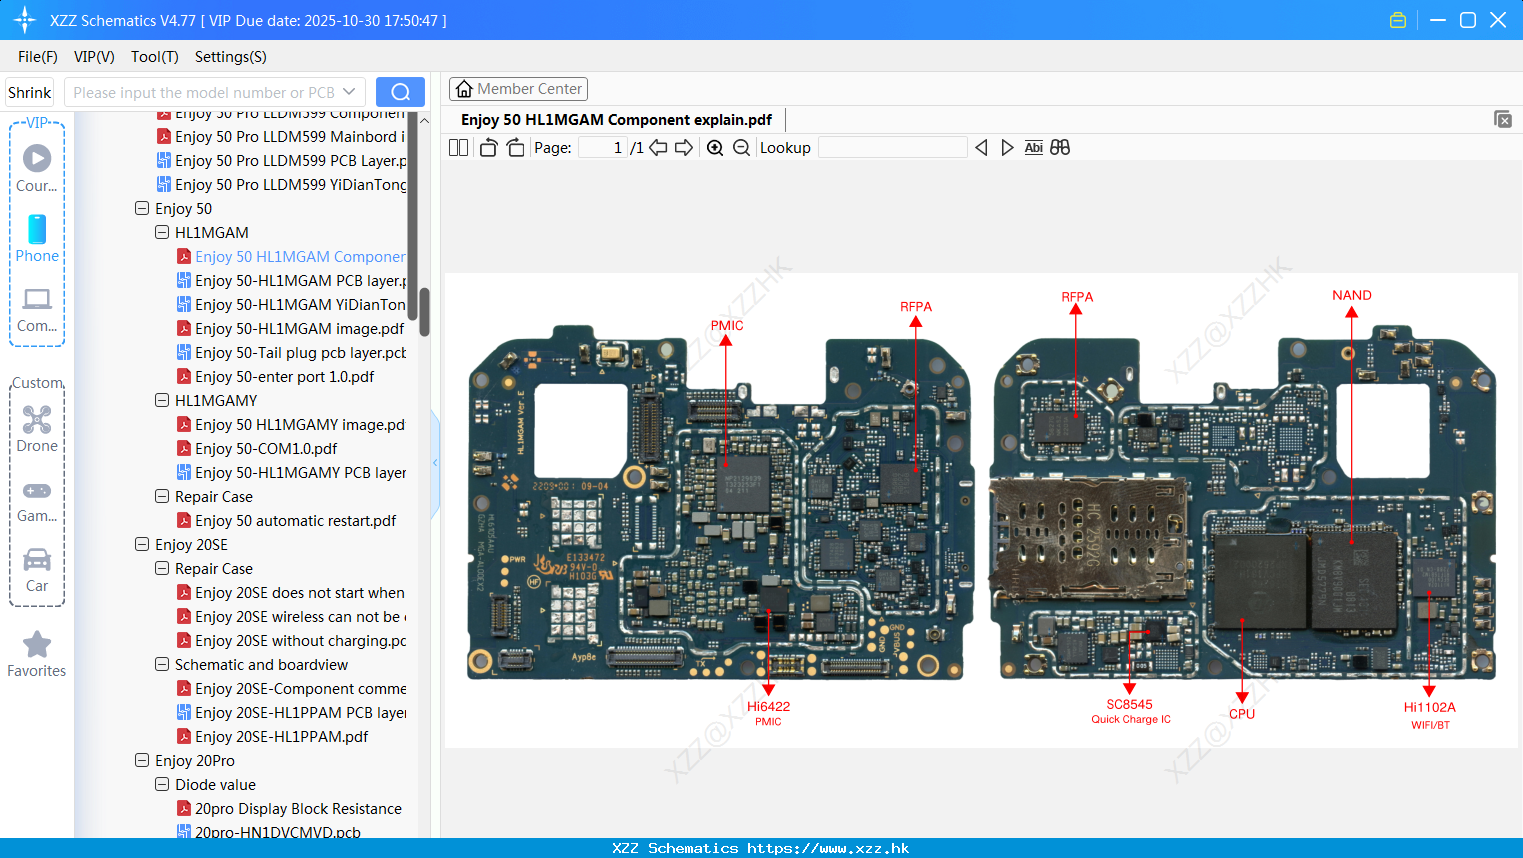Screen dimensions: 1523x858
Task: Collapse the Diode value folder
Action: tap(161, 784)
